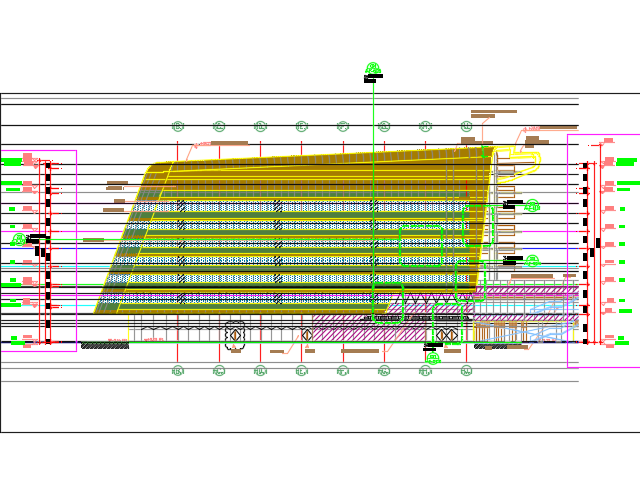Select the diamond door symbol at the lower-left base
The height and width of the screenshot is (480, 640).
235,334
